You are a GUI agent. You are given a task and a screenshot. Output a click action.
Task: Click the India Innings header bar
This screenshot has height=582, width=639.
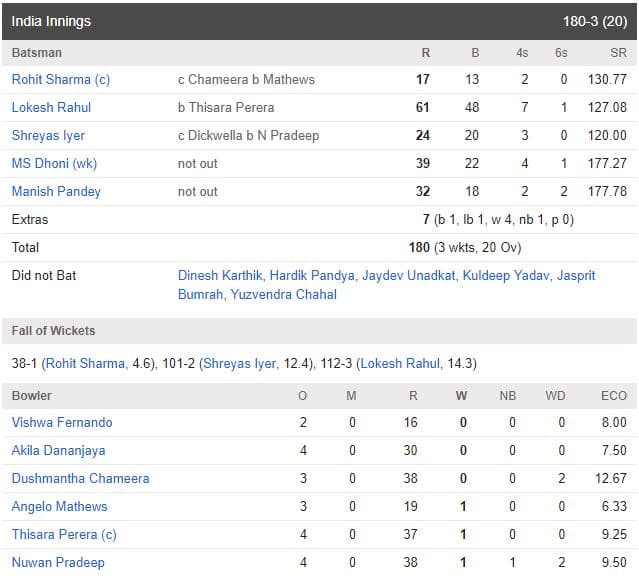click(319, 20)
